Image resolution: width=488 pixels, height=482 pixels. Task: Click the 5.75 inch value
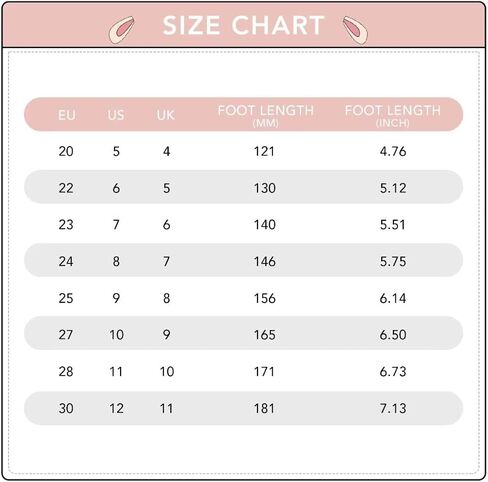point(393,261)
